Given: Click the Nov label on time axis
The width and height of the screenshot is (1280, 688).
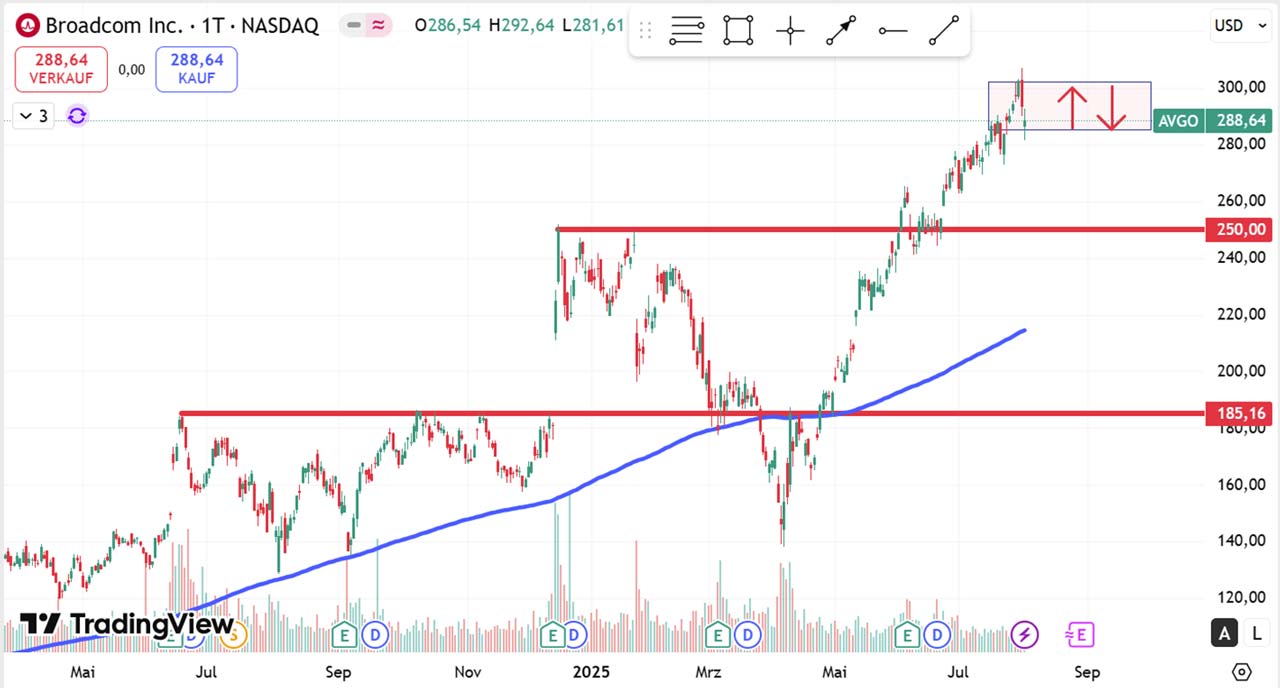Looking at the screenshot, I should (x=468, y=672).
